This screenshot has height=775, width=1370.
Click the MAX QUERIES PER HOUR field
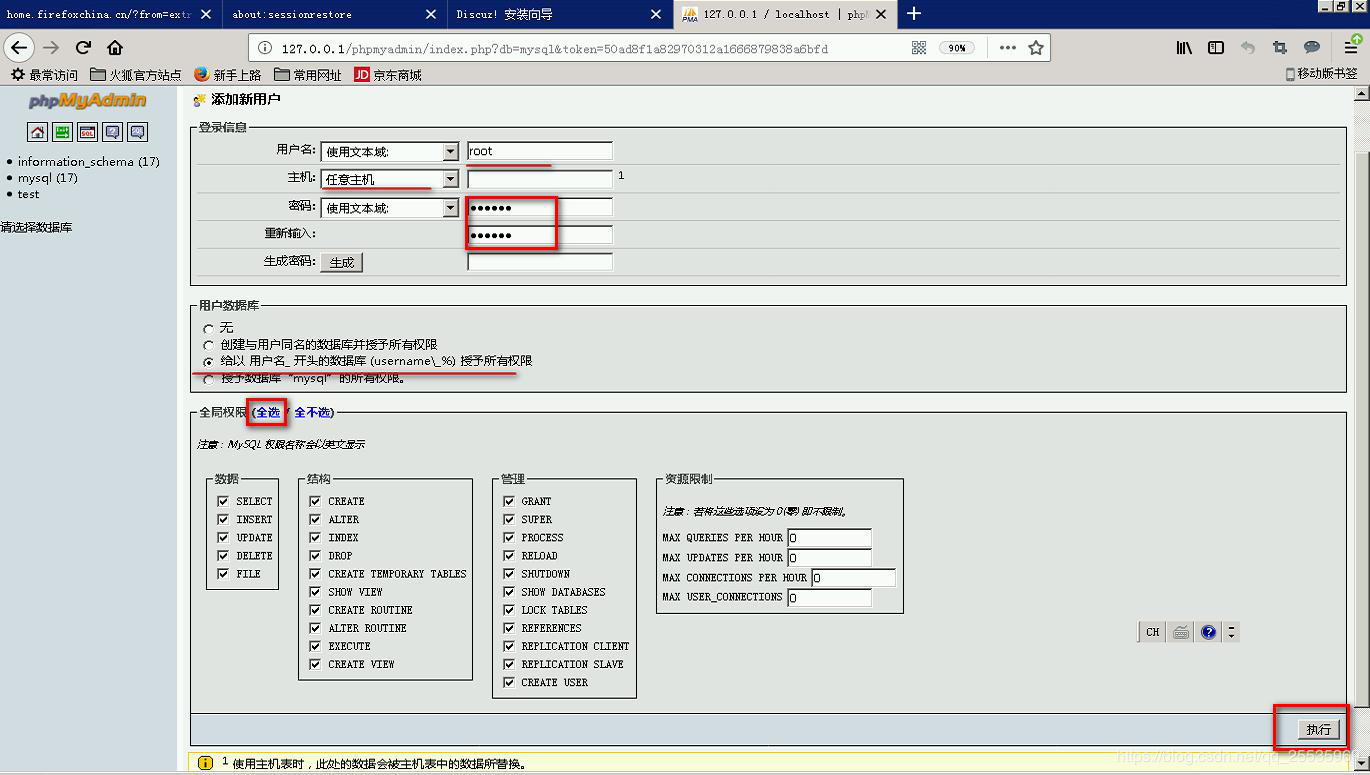coord(829,538)
